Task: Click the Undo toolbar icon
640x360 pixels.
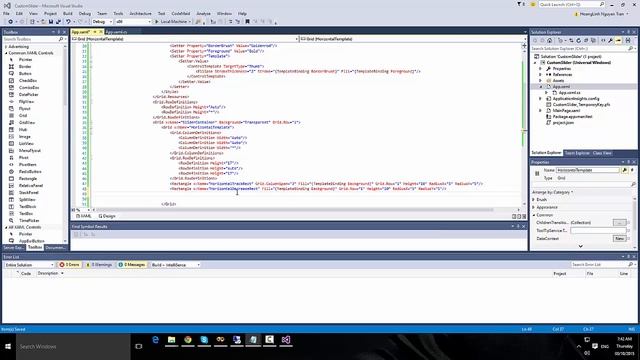Action: tap(68, 22)
